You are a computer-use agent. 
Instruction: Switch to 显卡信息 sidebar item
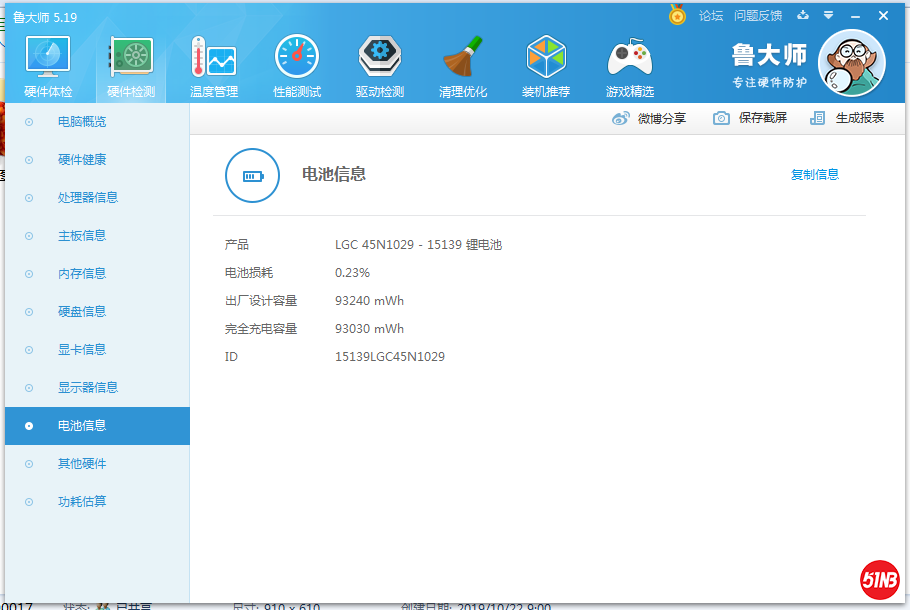pos(82,350)
